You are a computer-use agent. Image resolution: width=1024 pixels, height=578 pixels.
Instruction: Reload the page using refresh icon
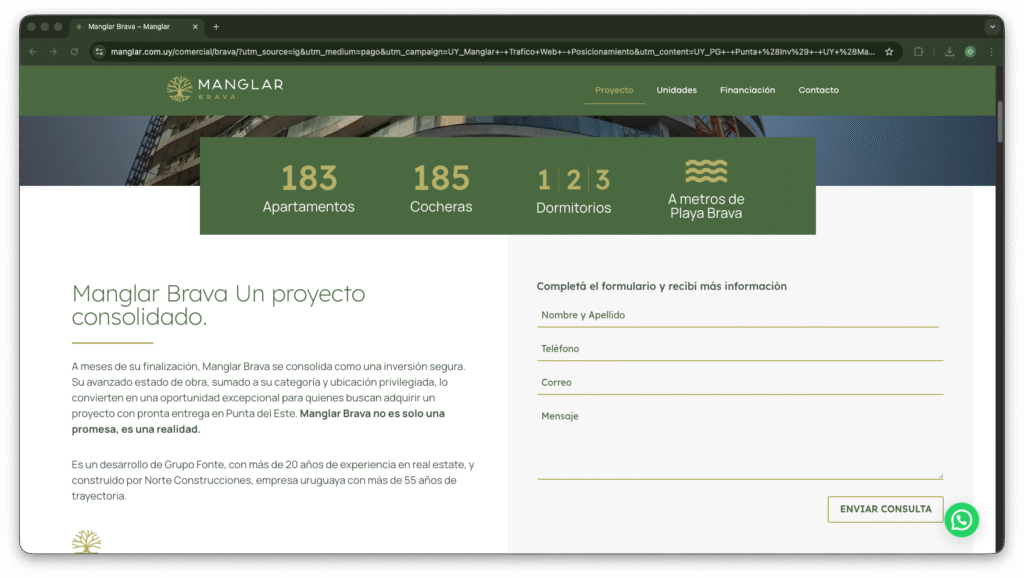click(74, 52)
